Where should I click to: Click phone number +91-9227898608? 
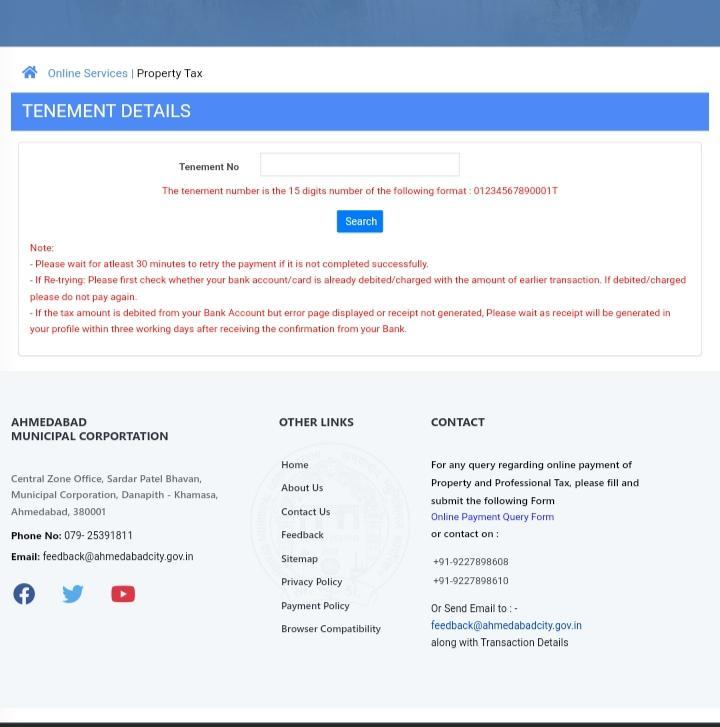(471, 562)
